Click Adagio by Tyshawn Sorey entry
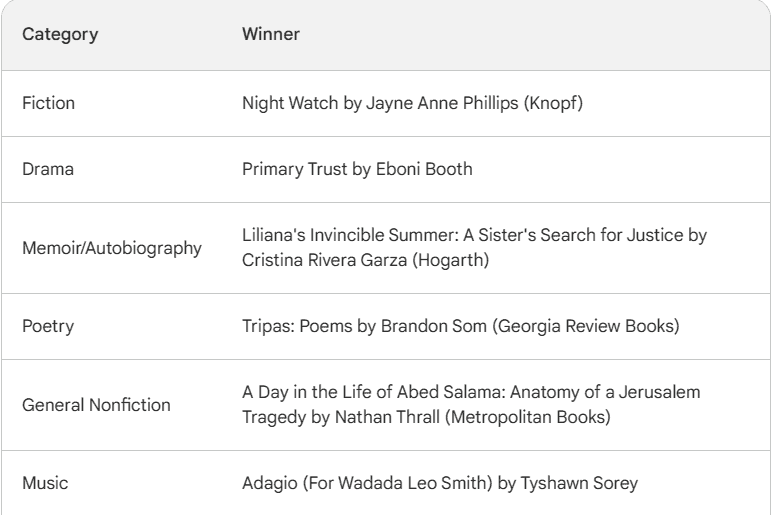The image size is (771, 515). [x=440, y=483]
